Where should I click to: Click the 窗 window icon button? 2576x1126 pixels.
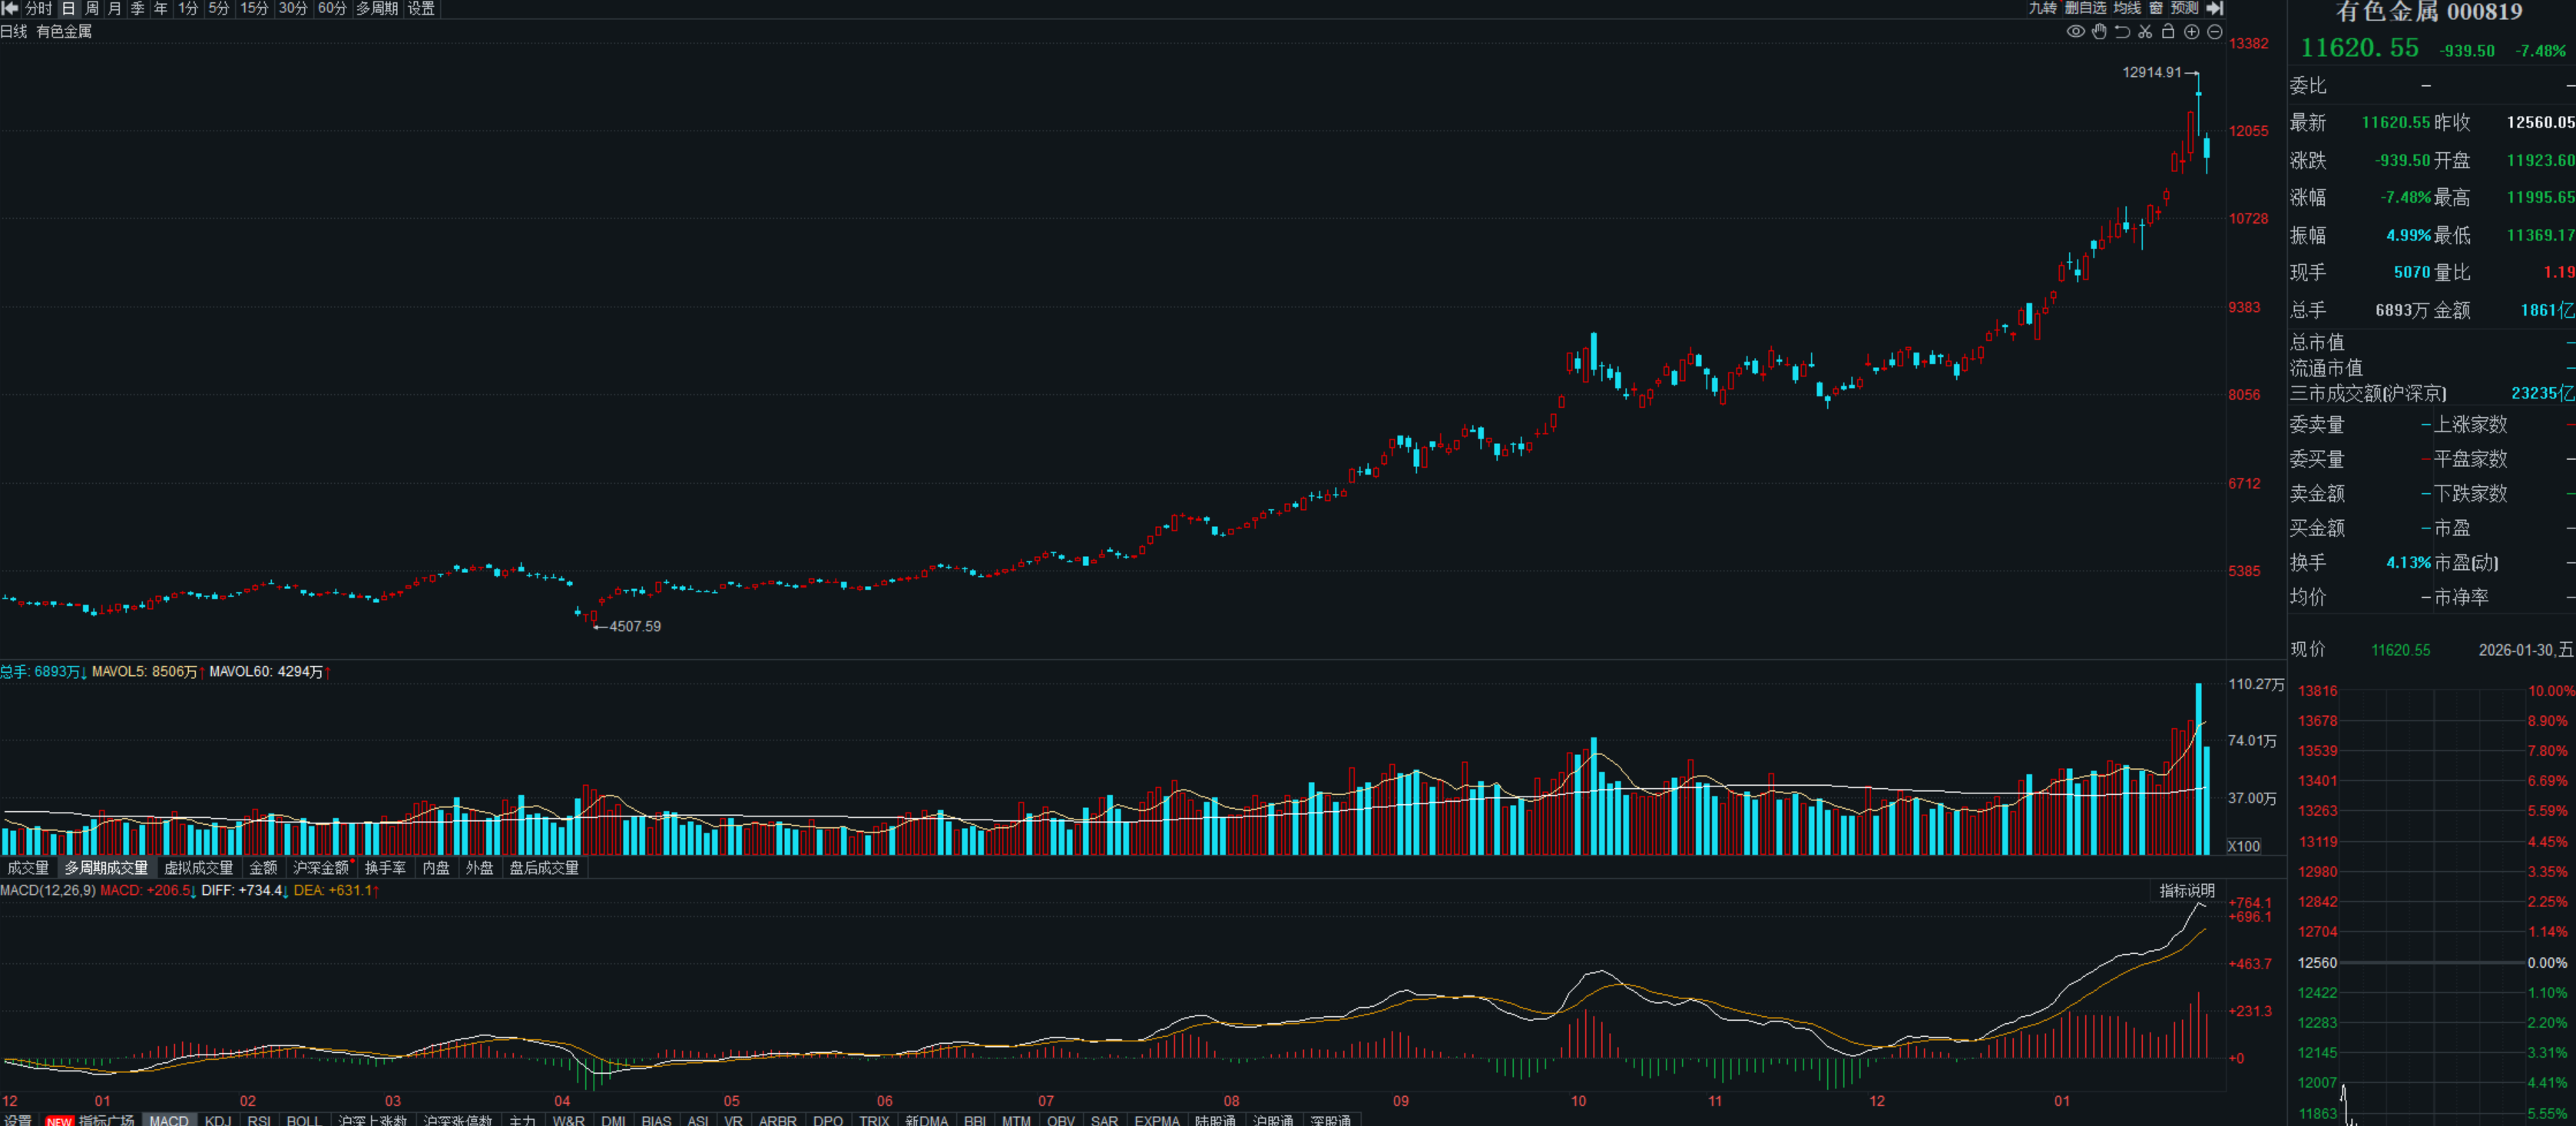[2156, 8]
